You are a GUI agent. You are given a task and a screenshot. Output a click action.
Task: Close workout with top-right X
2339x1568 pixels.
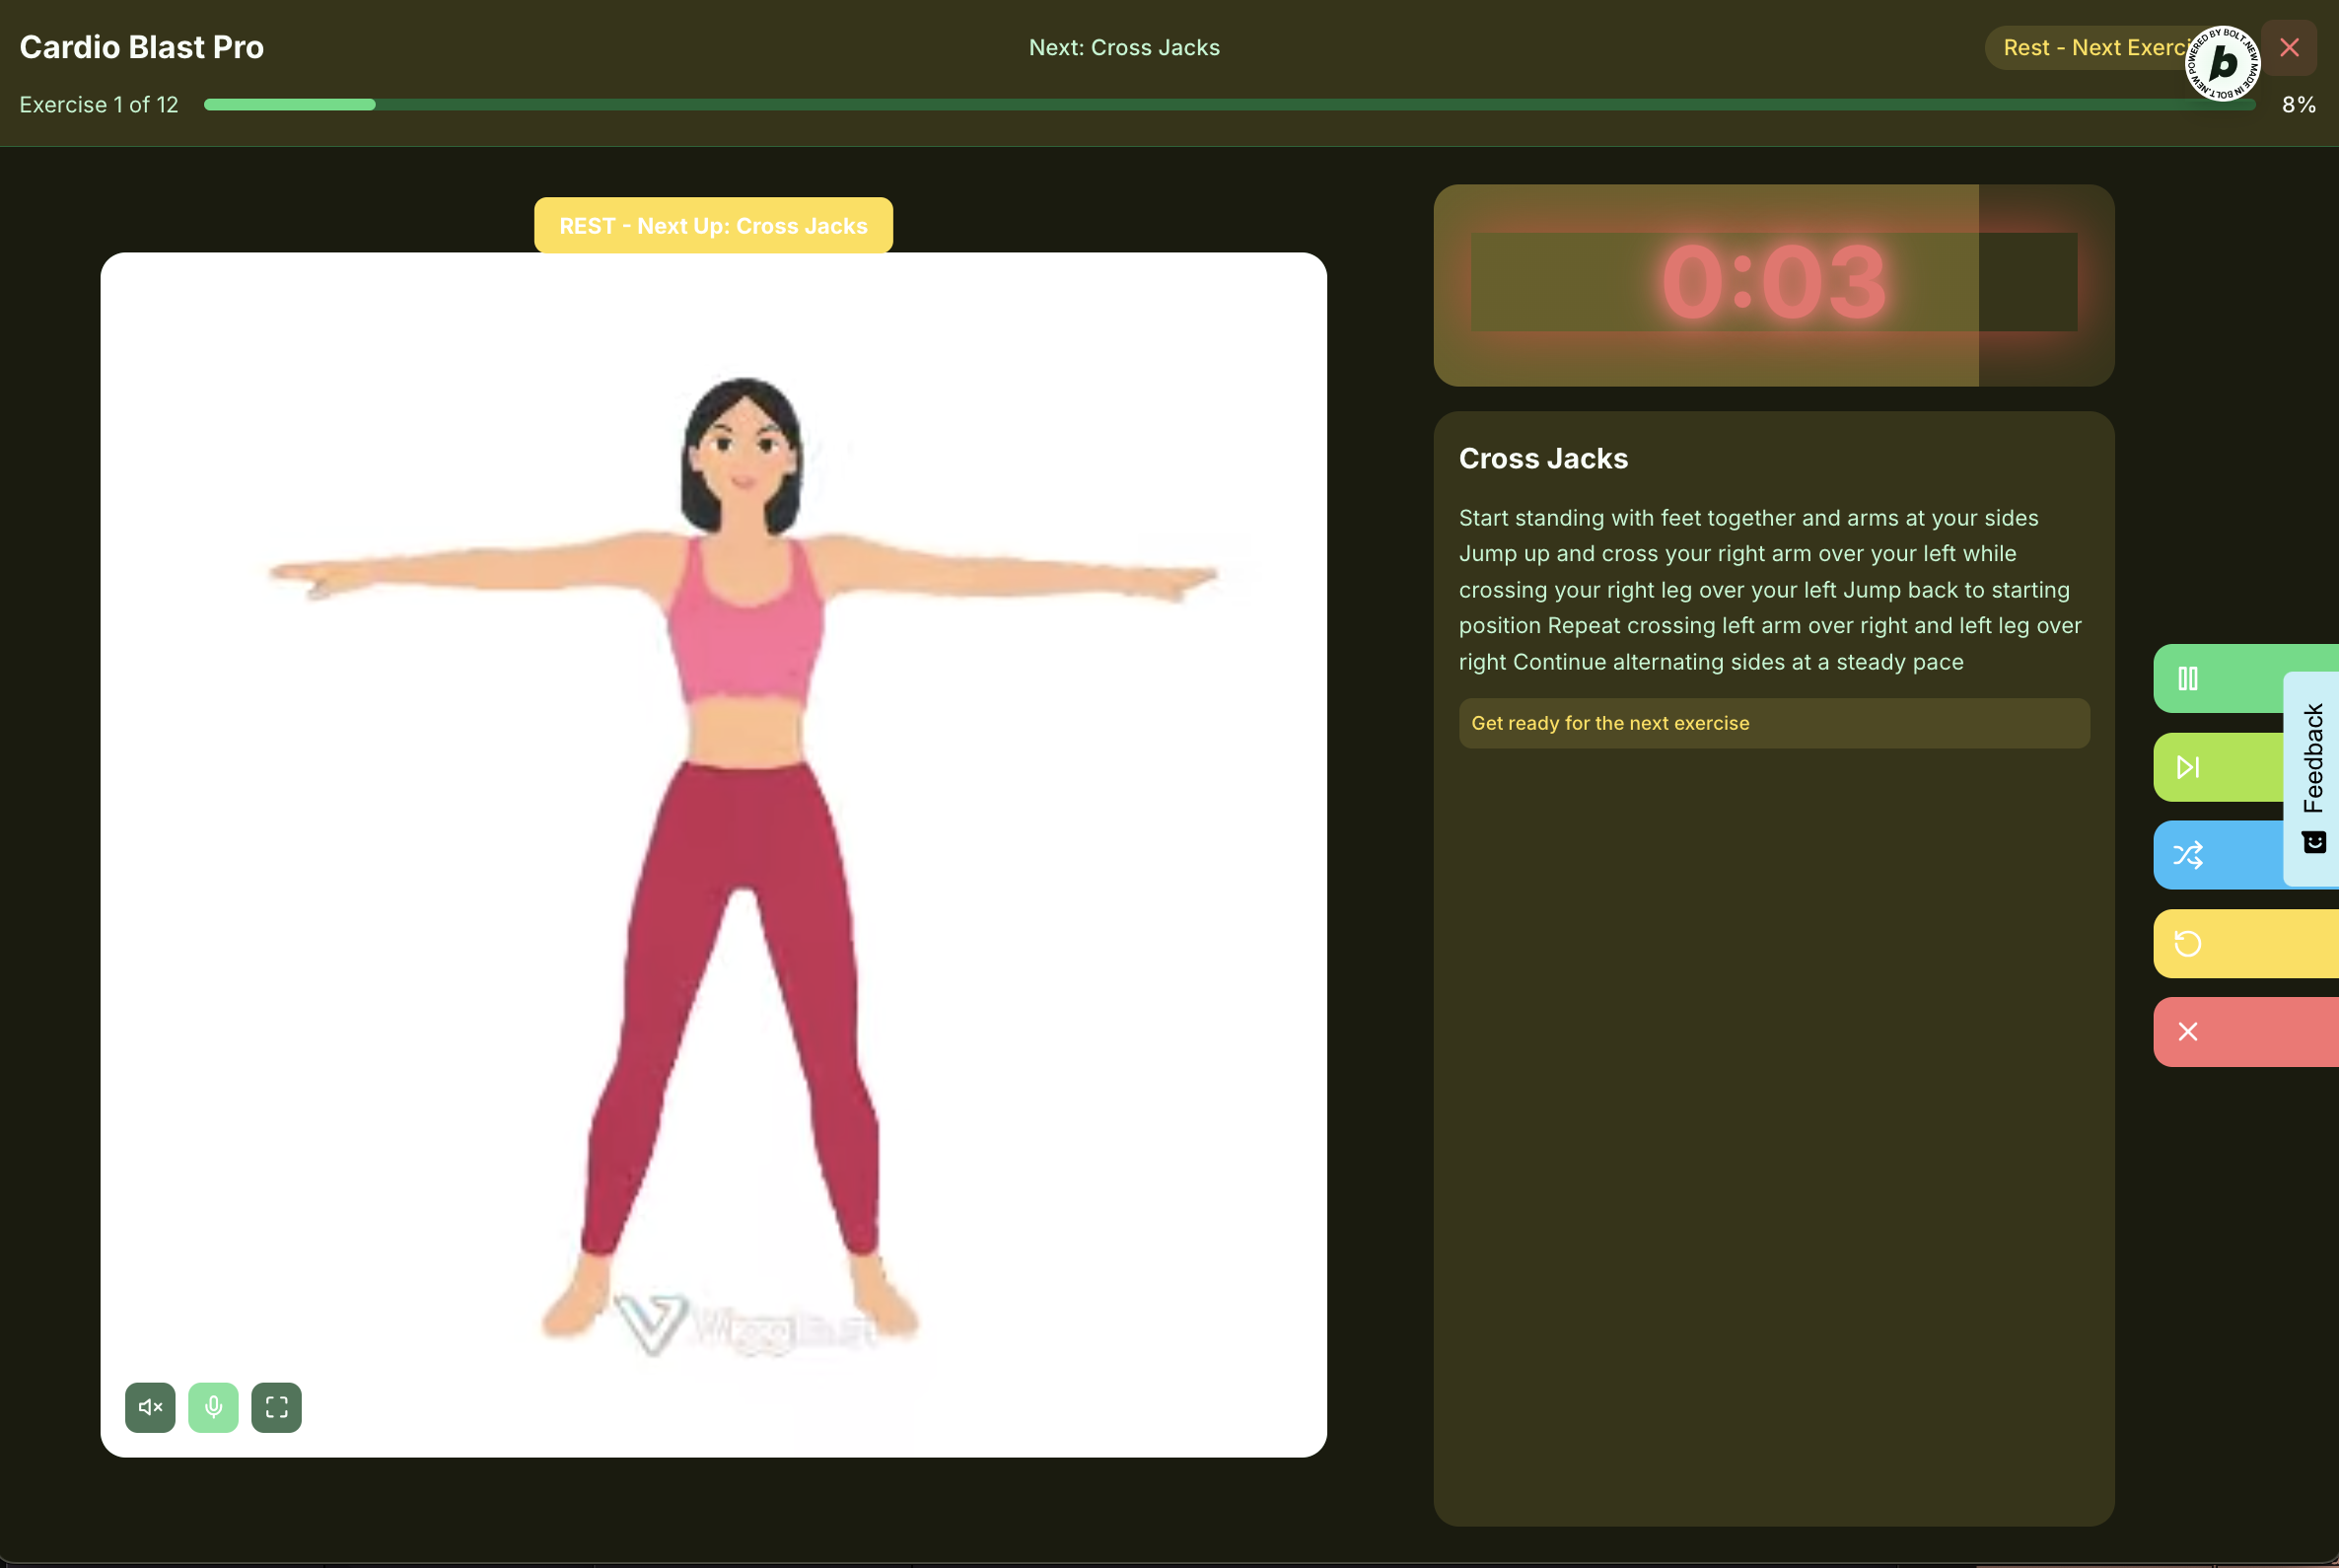tap(2289, 47)
